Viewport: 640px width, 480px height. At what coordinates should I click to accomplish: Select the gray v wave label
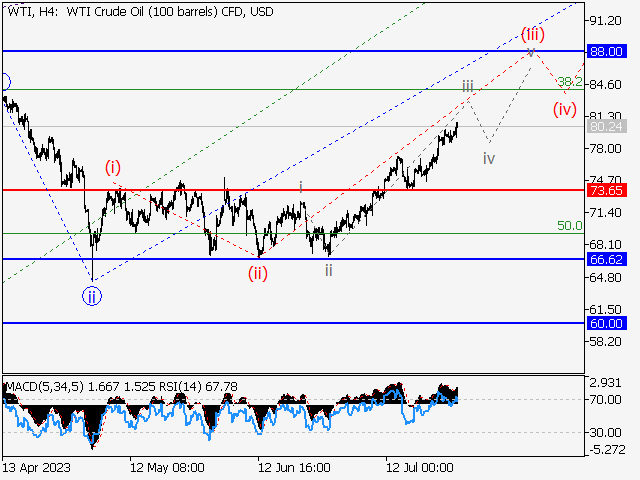(531, 52)
